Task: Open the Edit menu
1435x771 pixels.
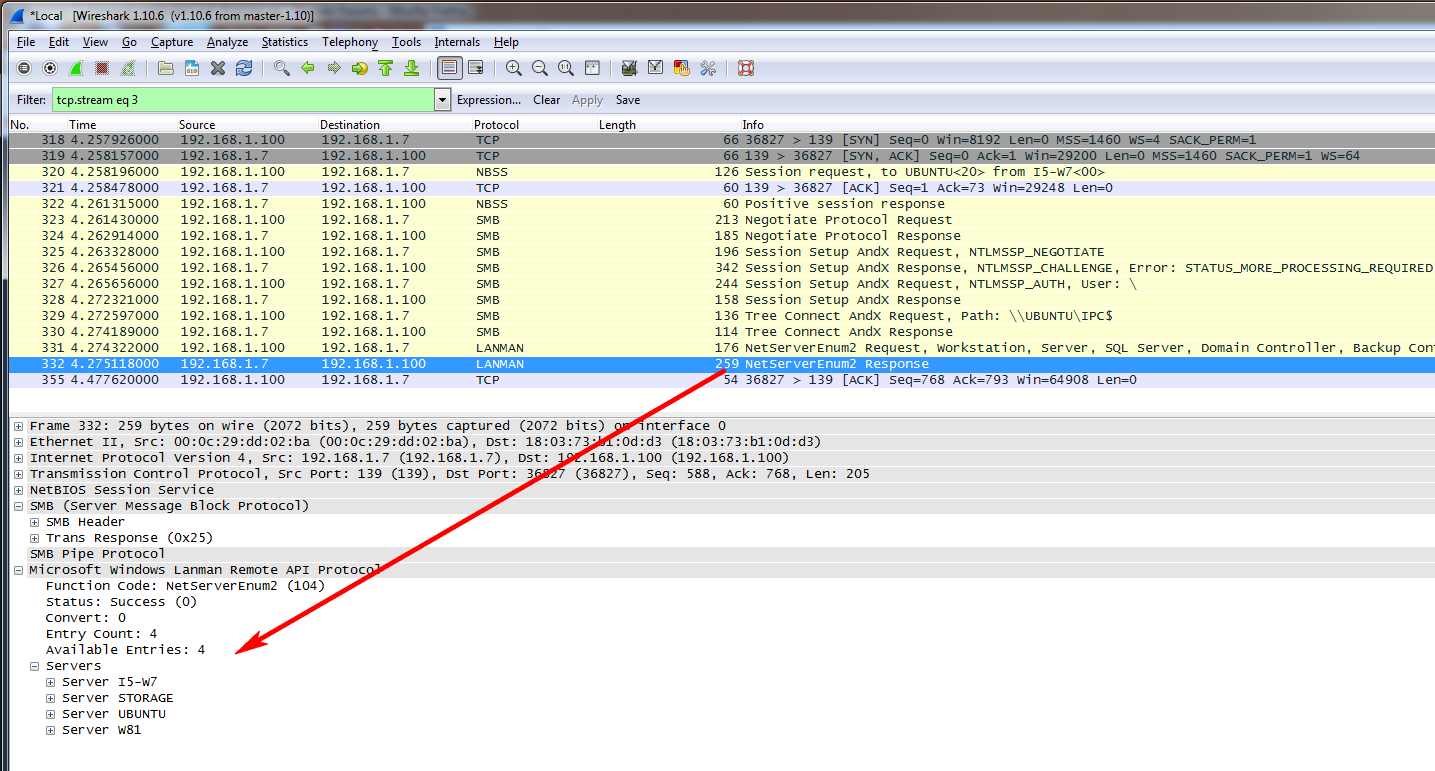Action: 59,42
